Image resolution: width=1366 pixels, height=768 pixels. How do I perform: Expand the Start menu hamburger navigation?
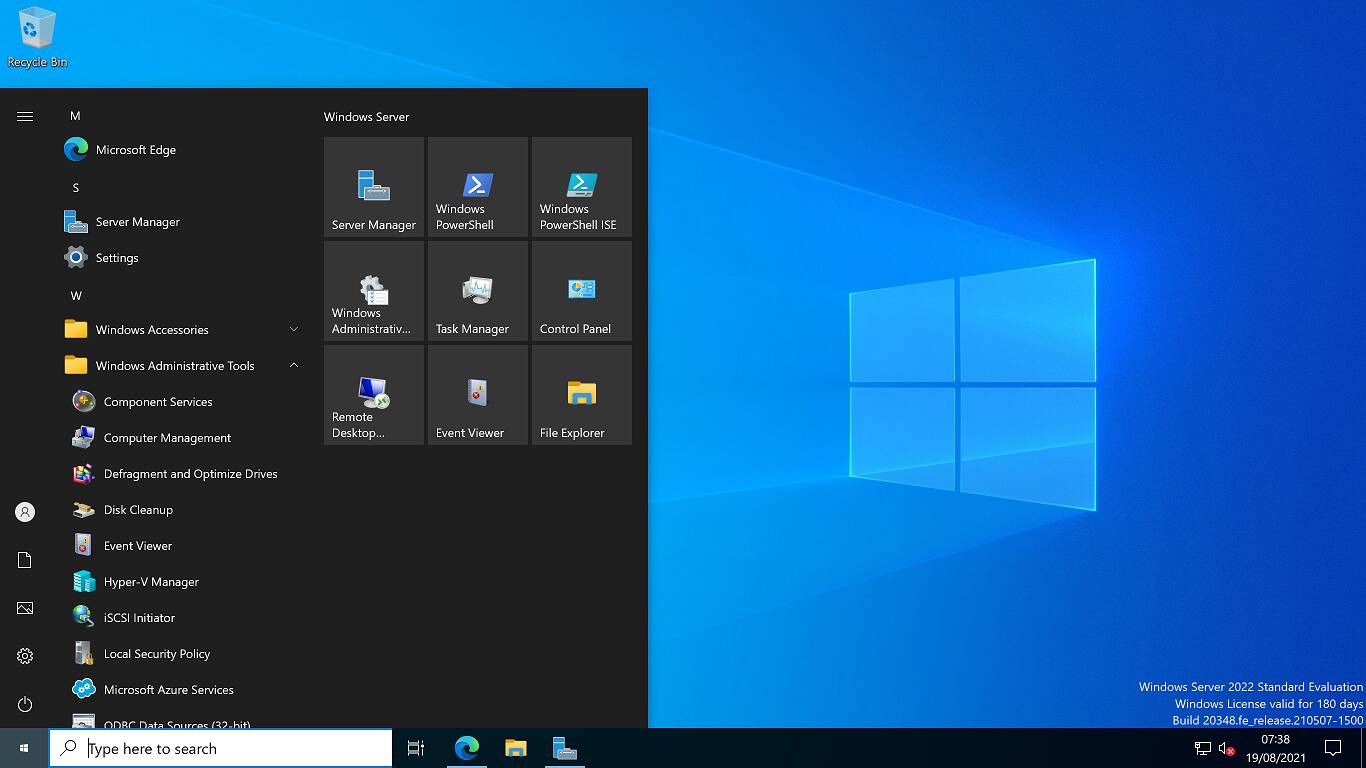point(25,116)
